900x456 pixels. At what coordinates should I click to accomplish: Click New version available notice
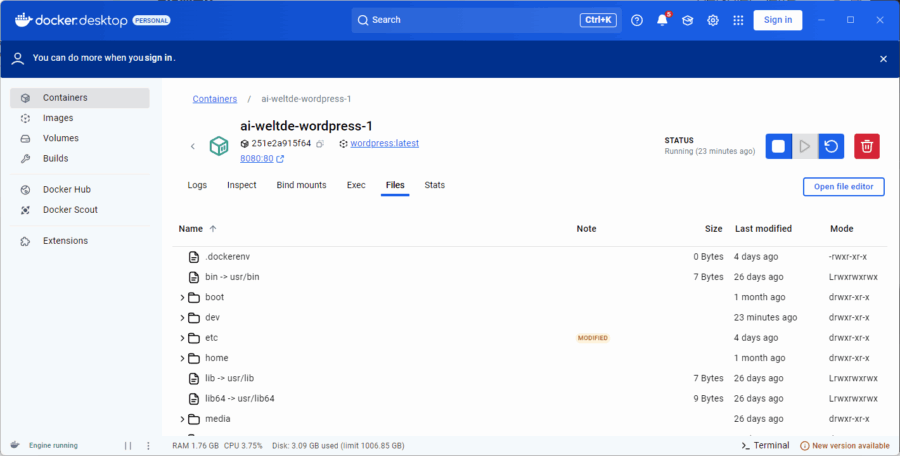pyautogui.click(x=845, y=446)
